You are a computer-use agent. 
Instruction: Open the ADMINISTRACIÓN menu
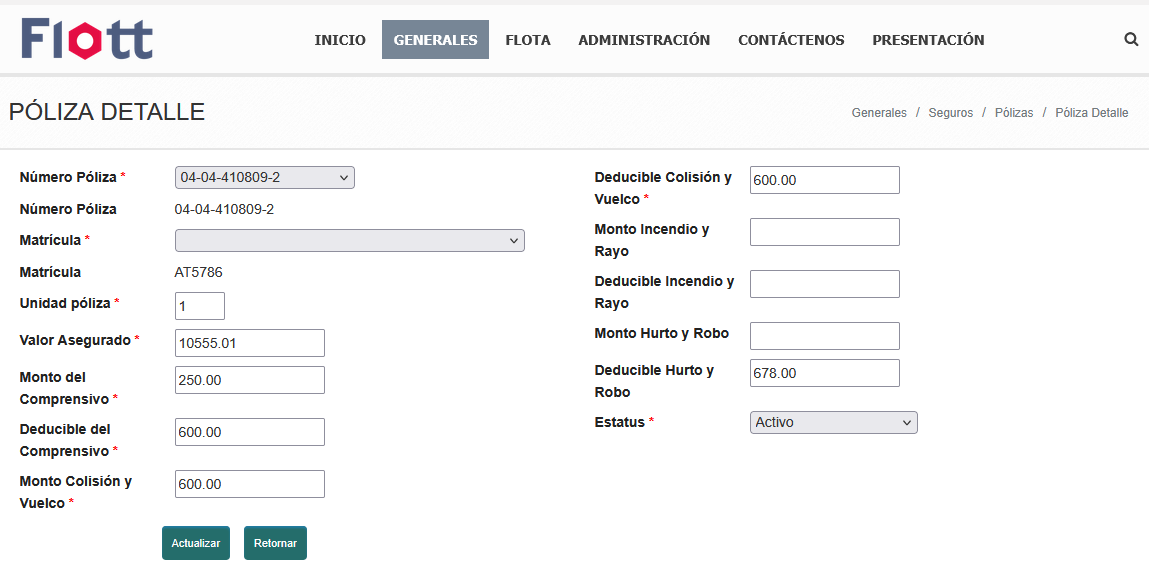(x=644, y=40)
